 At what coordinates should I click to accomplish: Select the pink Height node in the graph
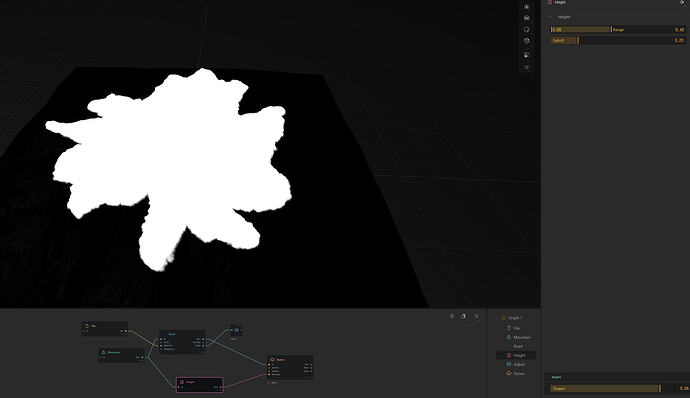click(200, 384)
